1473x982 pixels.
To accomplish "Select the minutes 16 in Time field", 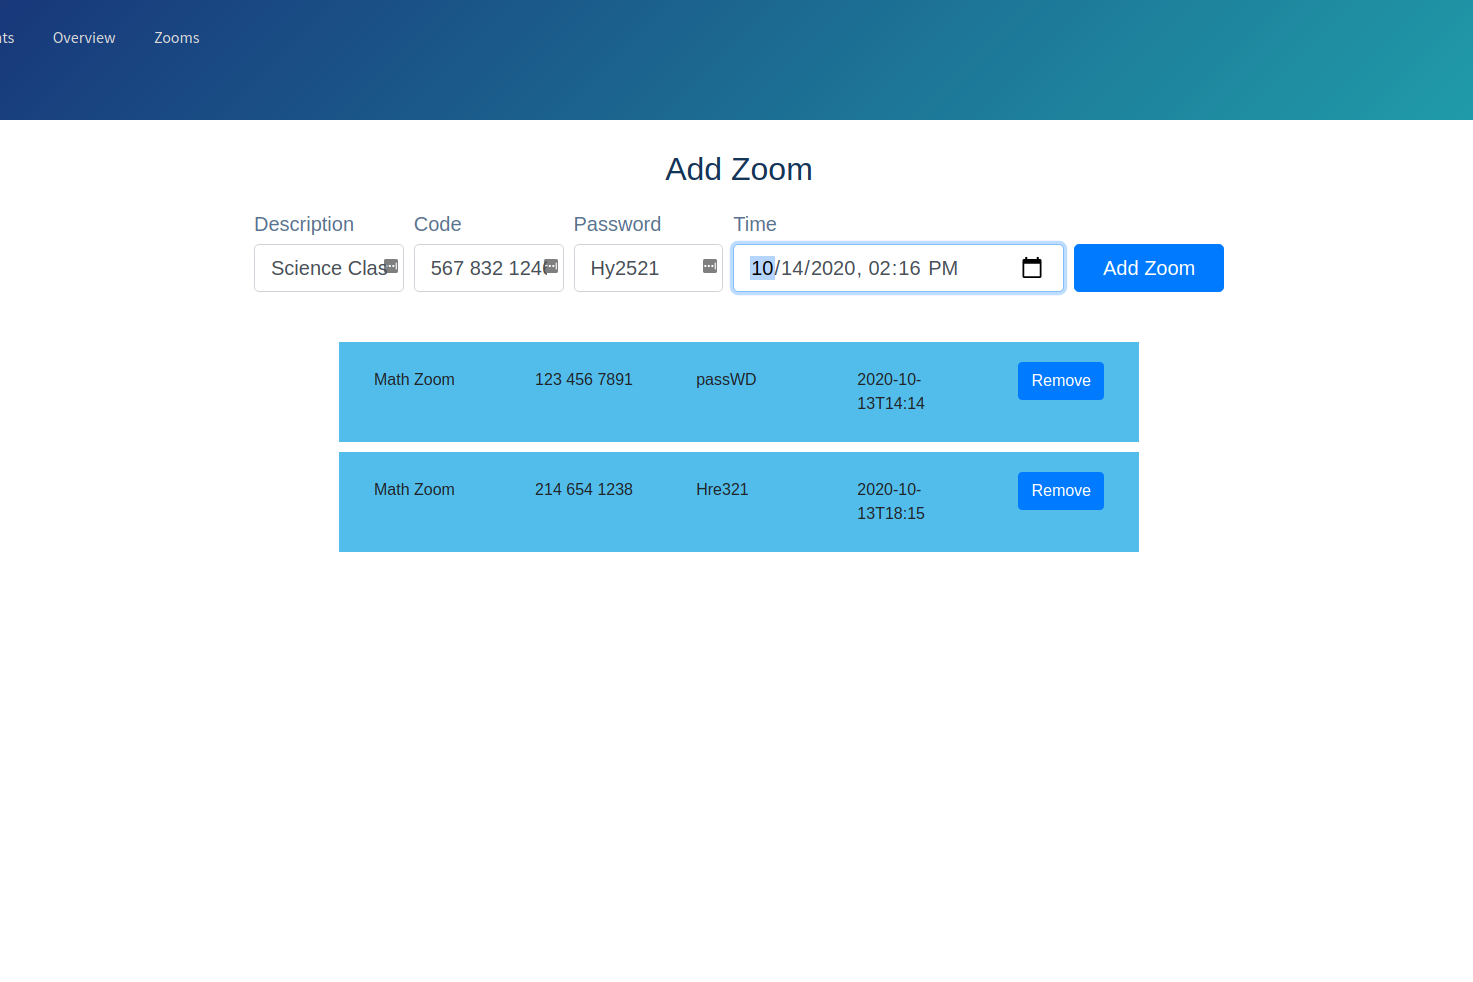I will 909,268.
